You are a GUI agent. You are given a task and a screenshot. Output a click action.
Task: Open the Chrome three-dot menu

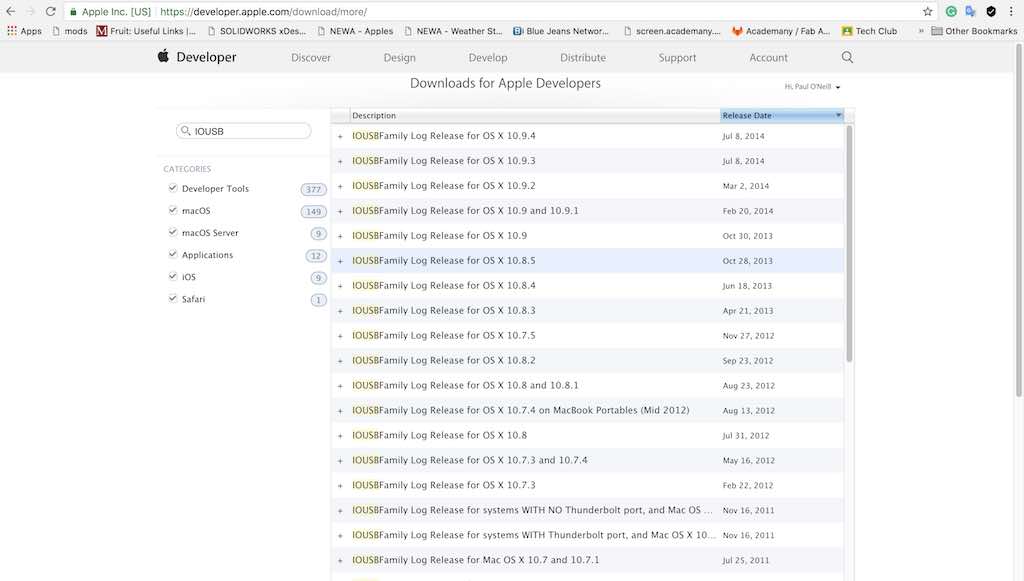tap(1011, 11)
